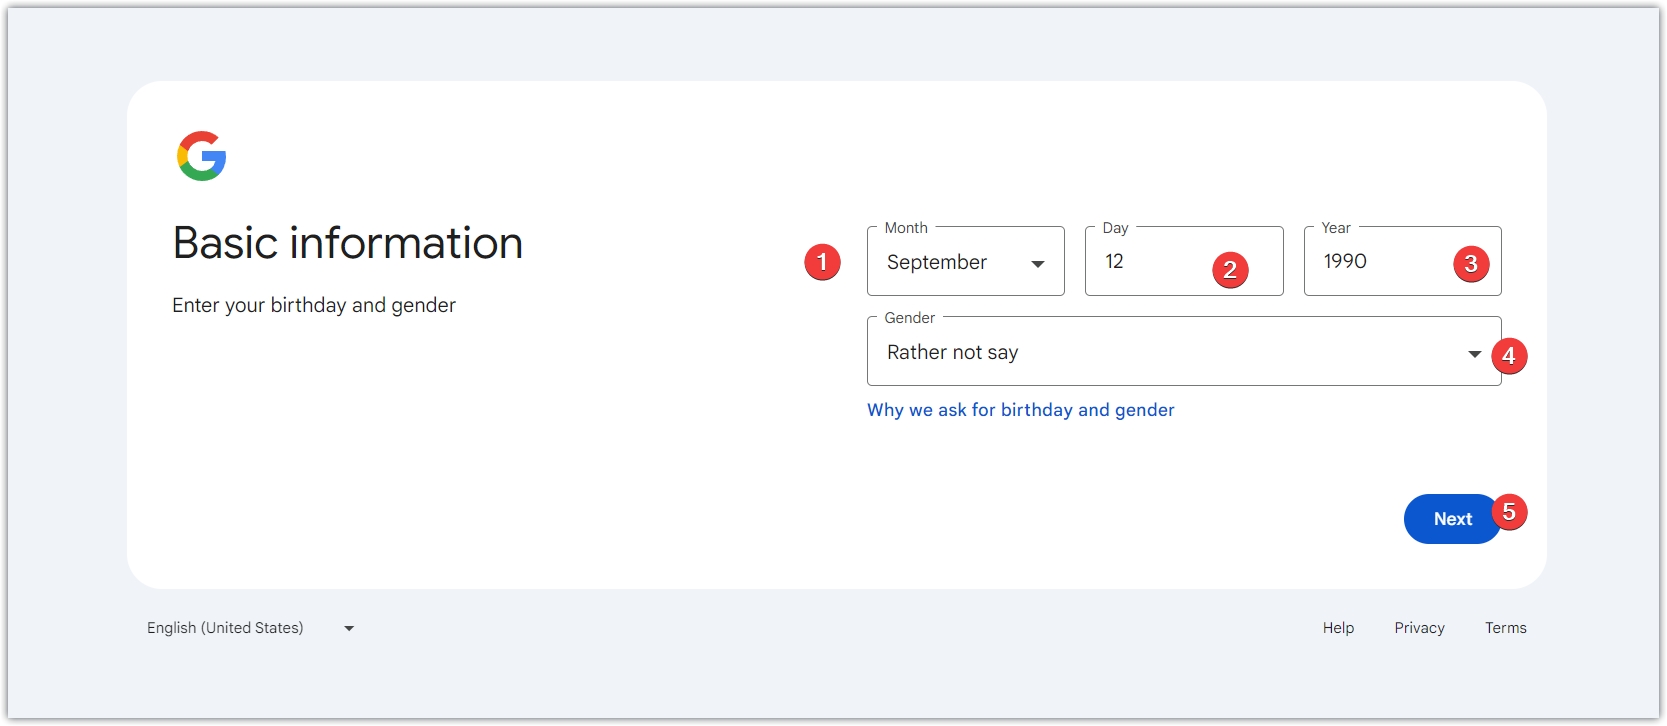Open the Help link in footer
Screen dimensions: 1667x726
1338,628
